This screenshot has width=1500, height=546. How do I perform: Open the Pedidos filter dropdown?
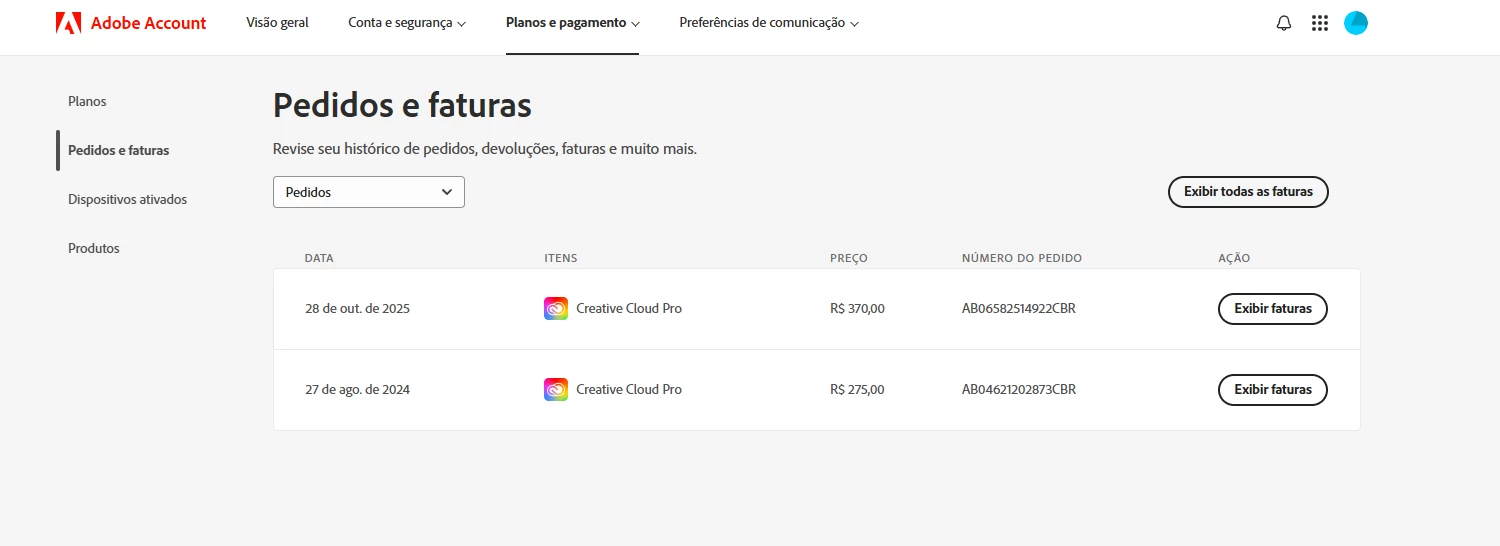[369, 192]
